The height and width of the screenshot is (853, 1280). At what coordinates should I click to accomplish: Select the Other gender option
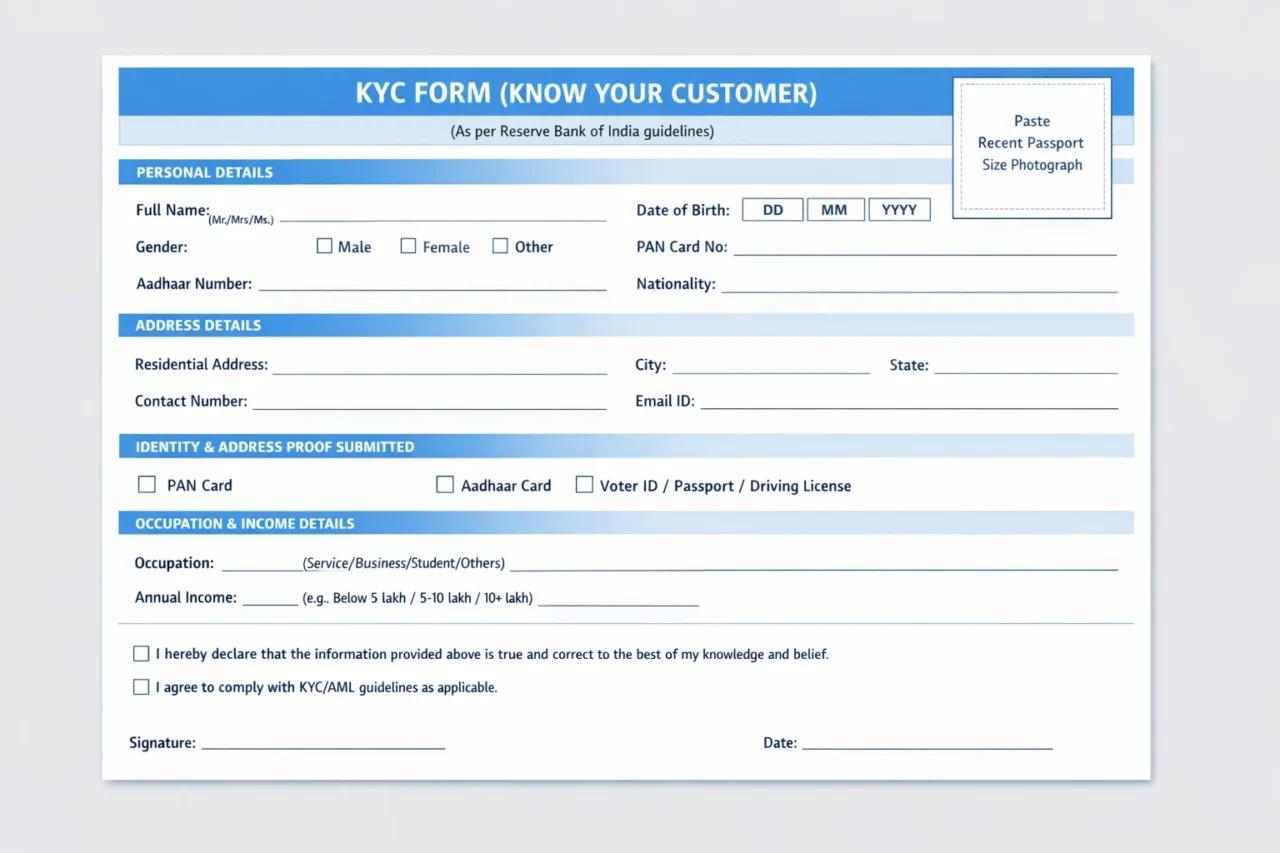point(500,245)
